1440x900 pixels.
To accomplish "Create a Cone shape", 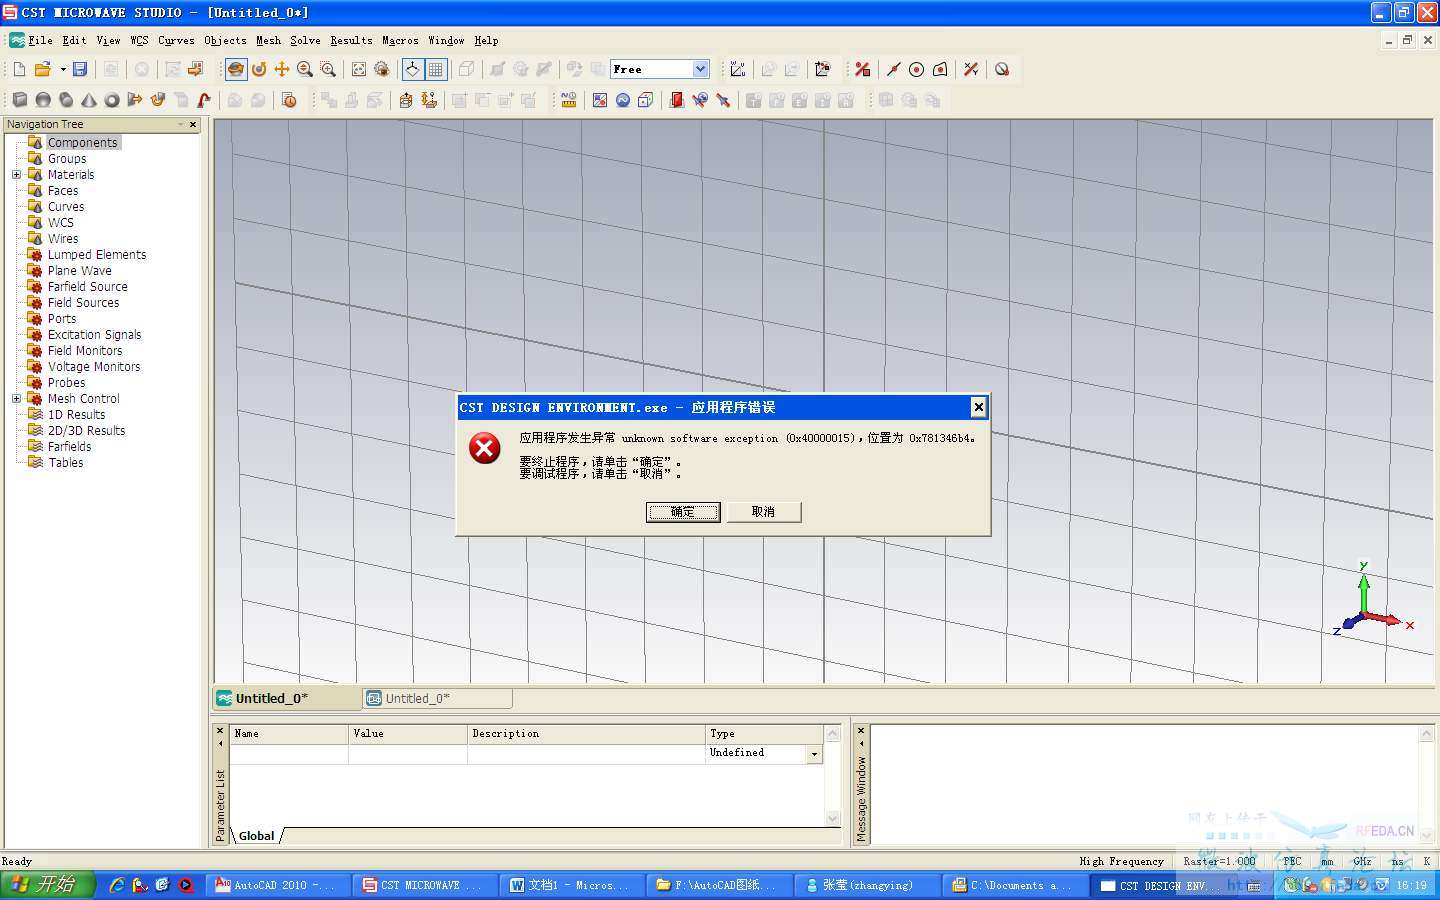I will [89, 100].
